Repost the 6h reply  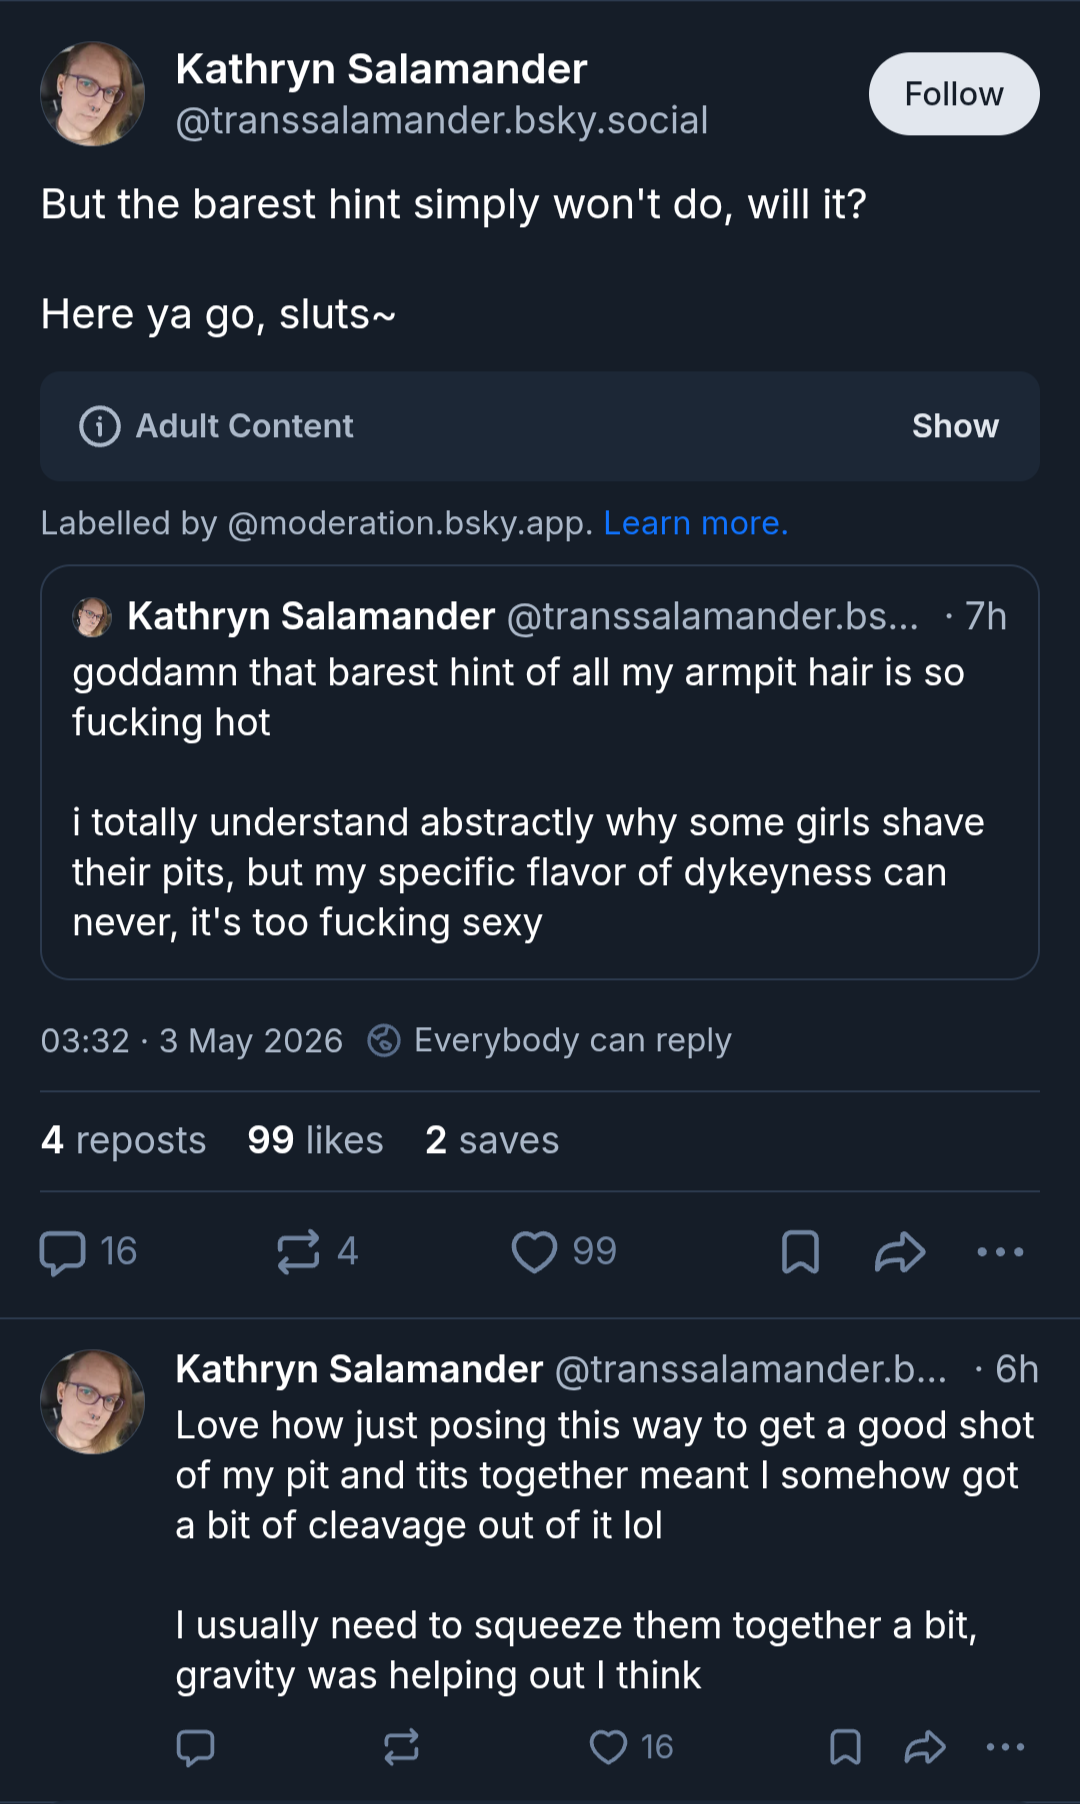pos(401,1748)
